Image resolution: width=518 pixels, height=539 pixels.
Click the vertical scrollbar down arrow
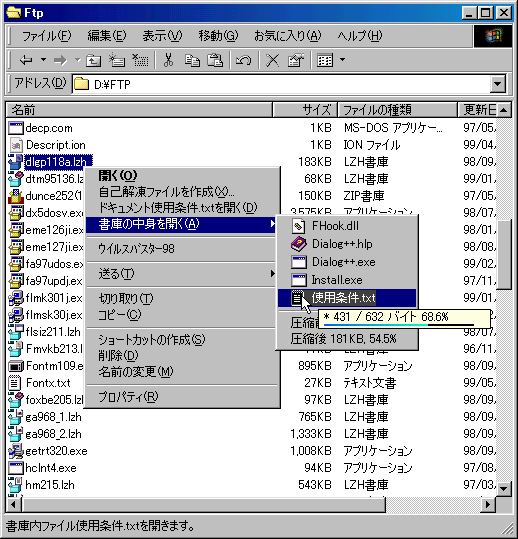click(504, 488)
